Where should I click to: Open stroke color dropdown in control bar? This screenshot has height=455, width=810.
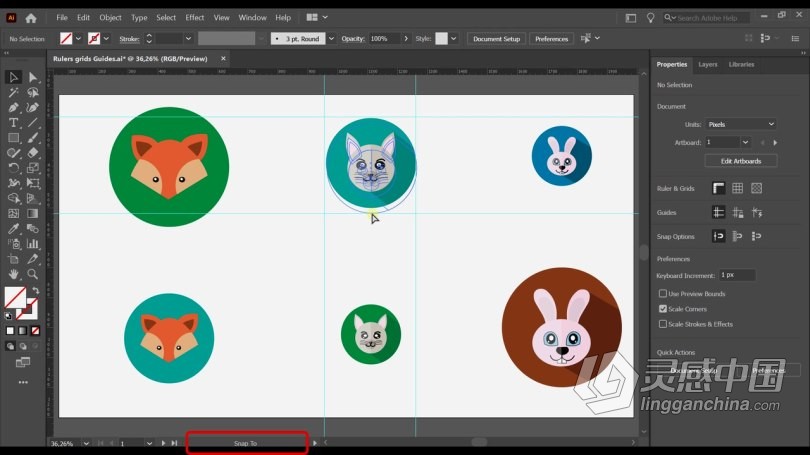pos(106,39)
